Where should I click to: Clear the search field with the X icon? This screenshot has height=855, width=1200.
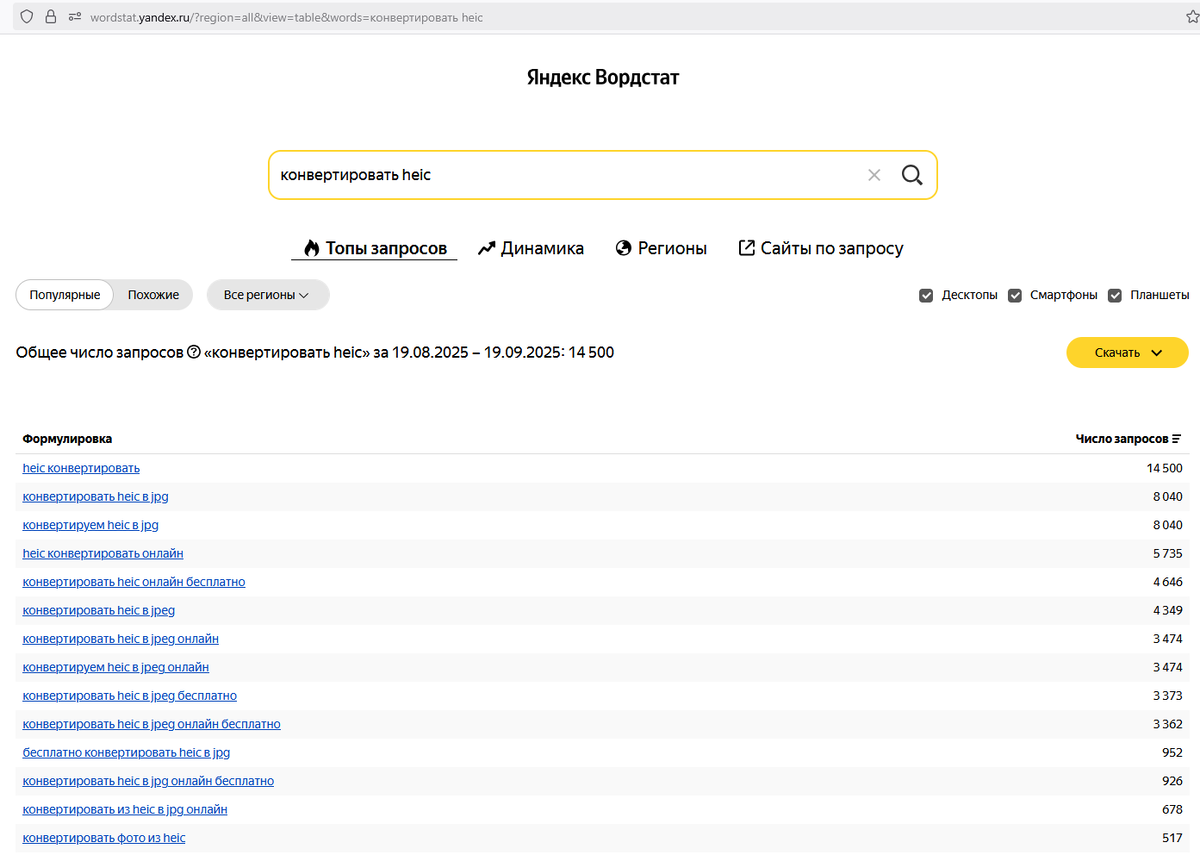pyautogui.click(x=874, y=175)
